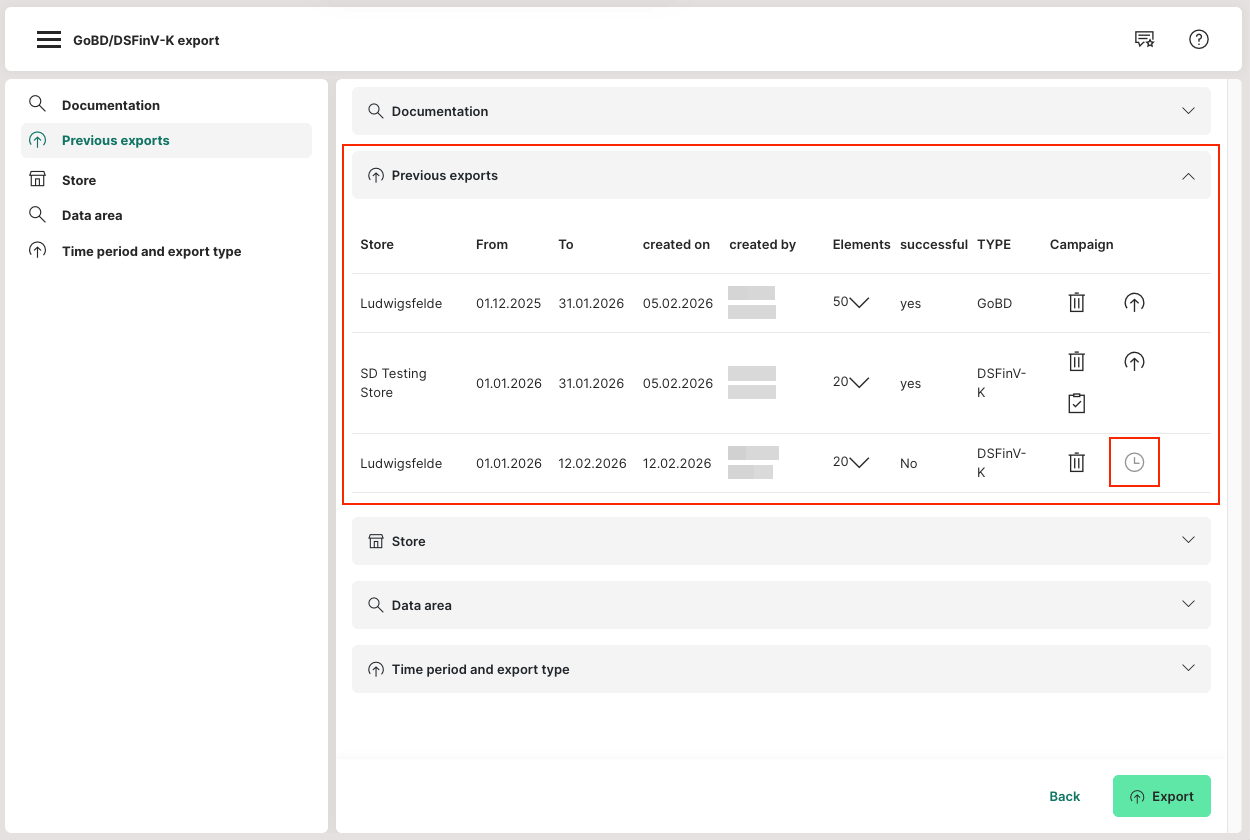Expand the 50 elements dropdown
This screenshot has width=1250, height=840.
pos(858,302)
